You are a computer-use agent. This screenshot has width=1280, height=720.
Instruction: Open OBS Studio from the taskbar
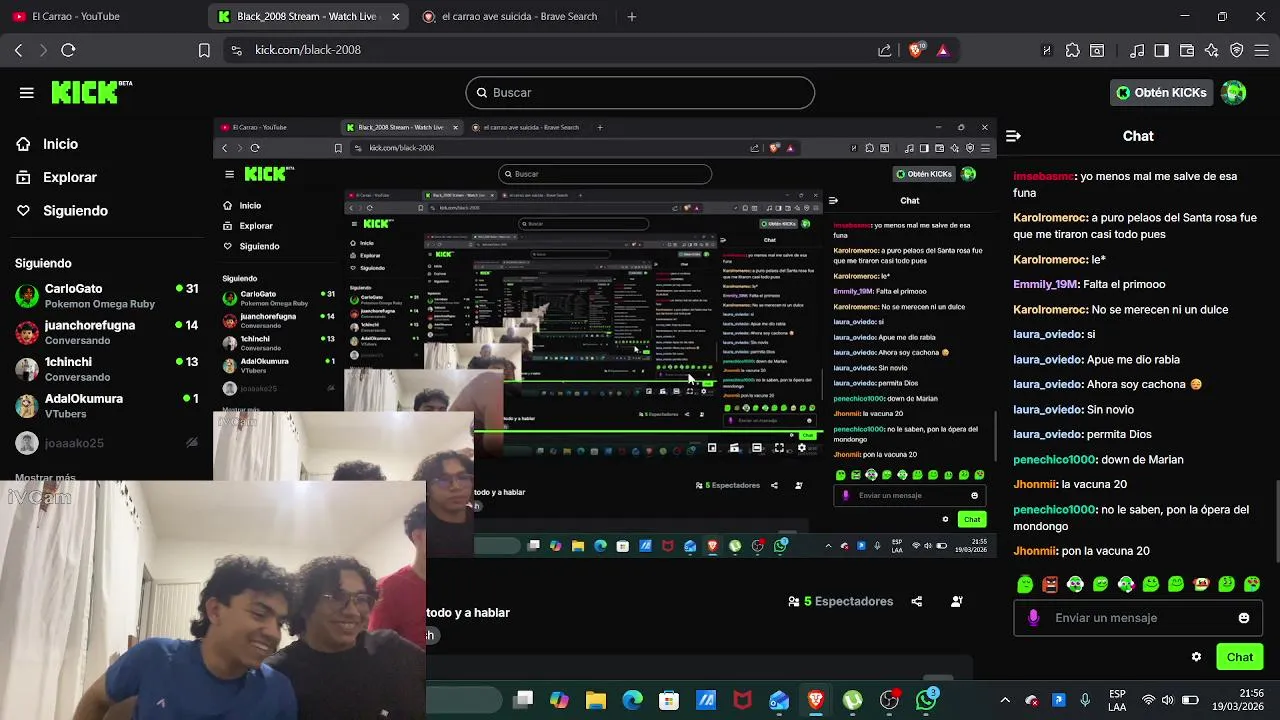click(889, 701)
